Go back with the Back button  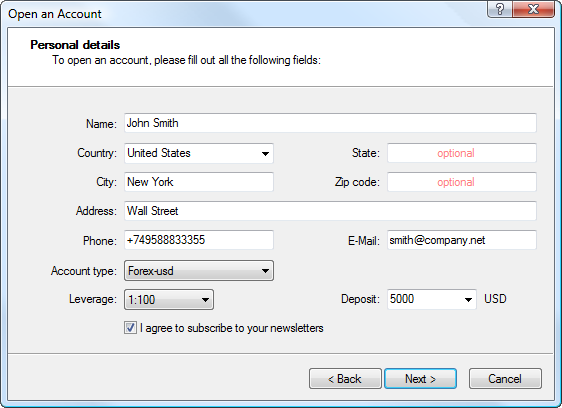click(345, 379)
